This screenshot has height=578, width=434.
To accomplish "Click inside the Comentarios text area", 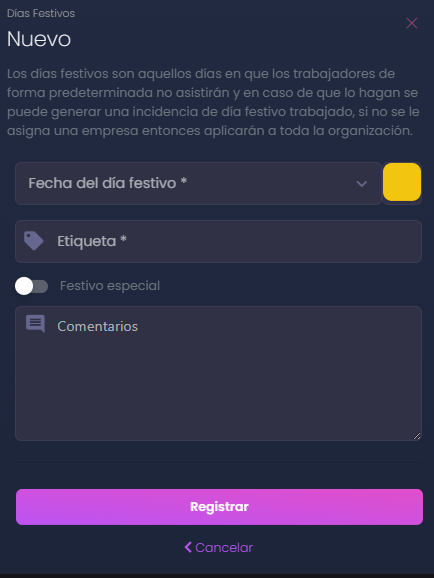I will point(218,373).
